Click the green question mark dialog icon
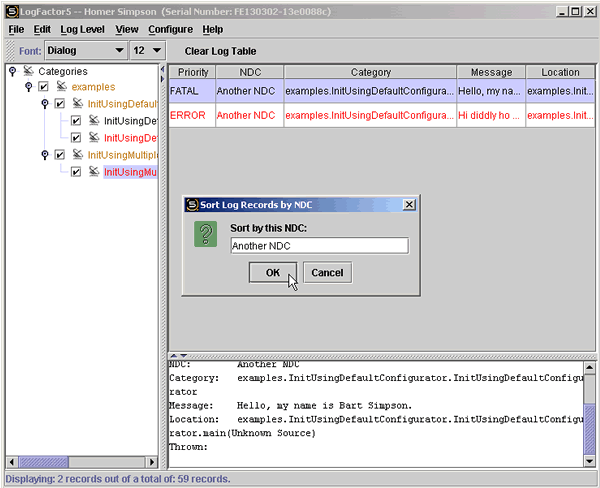 205,235
